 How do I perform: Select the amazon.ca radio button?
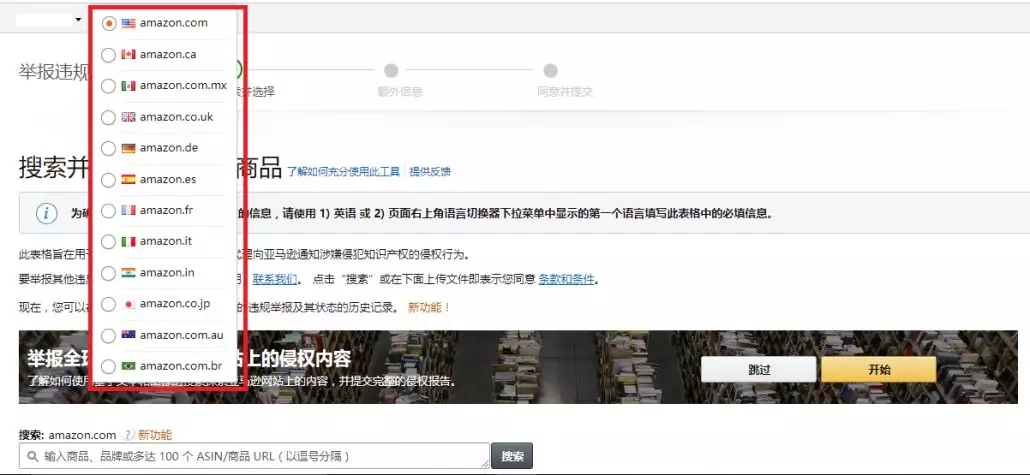[109, 55]
